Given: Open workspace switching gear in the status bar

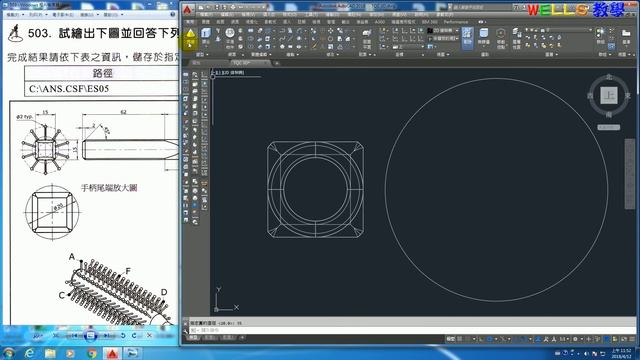Looking at the screenshot, I should click(576, 339).
